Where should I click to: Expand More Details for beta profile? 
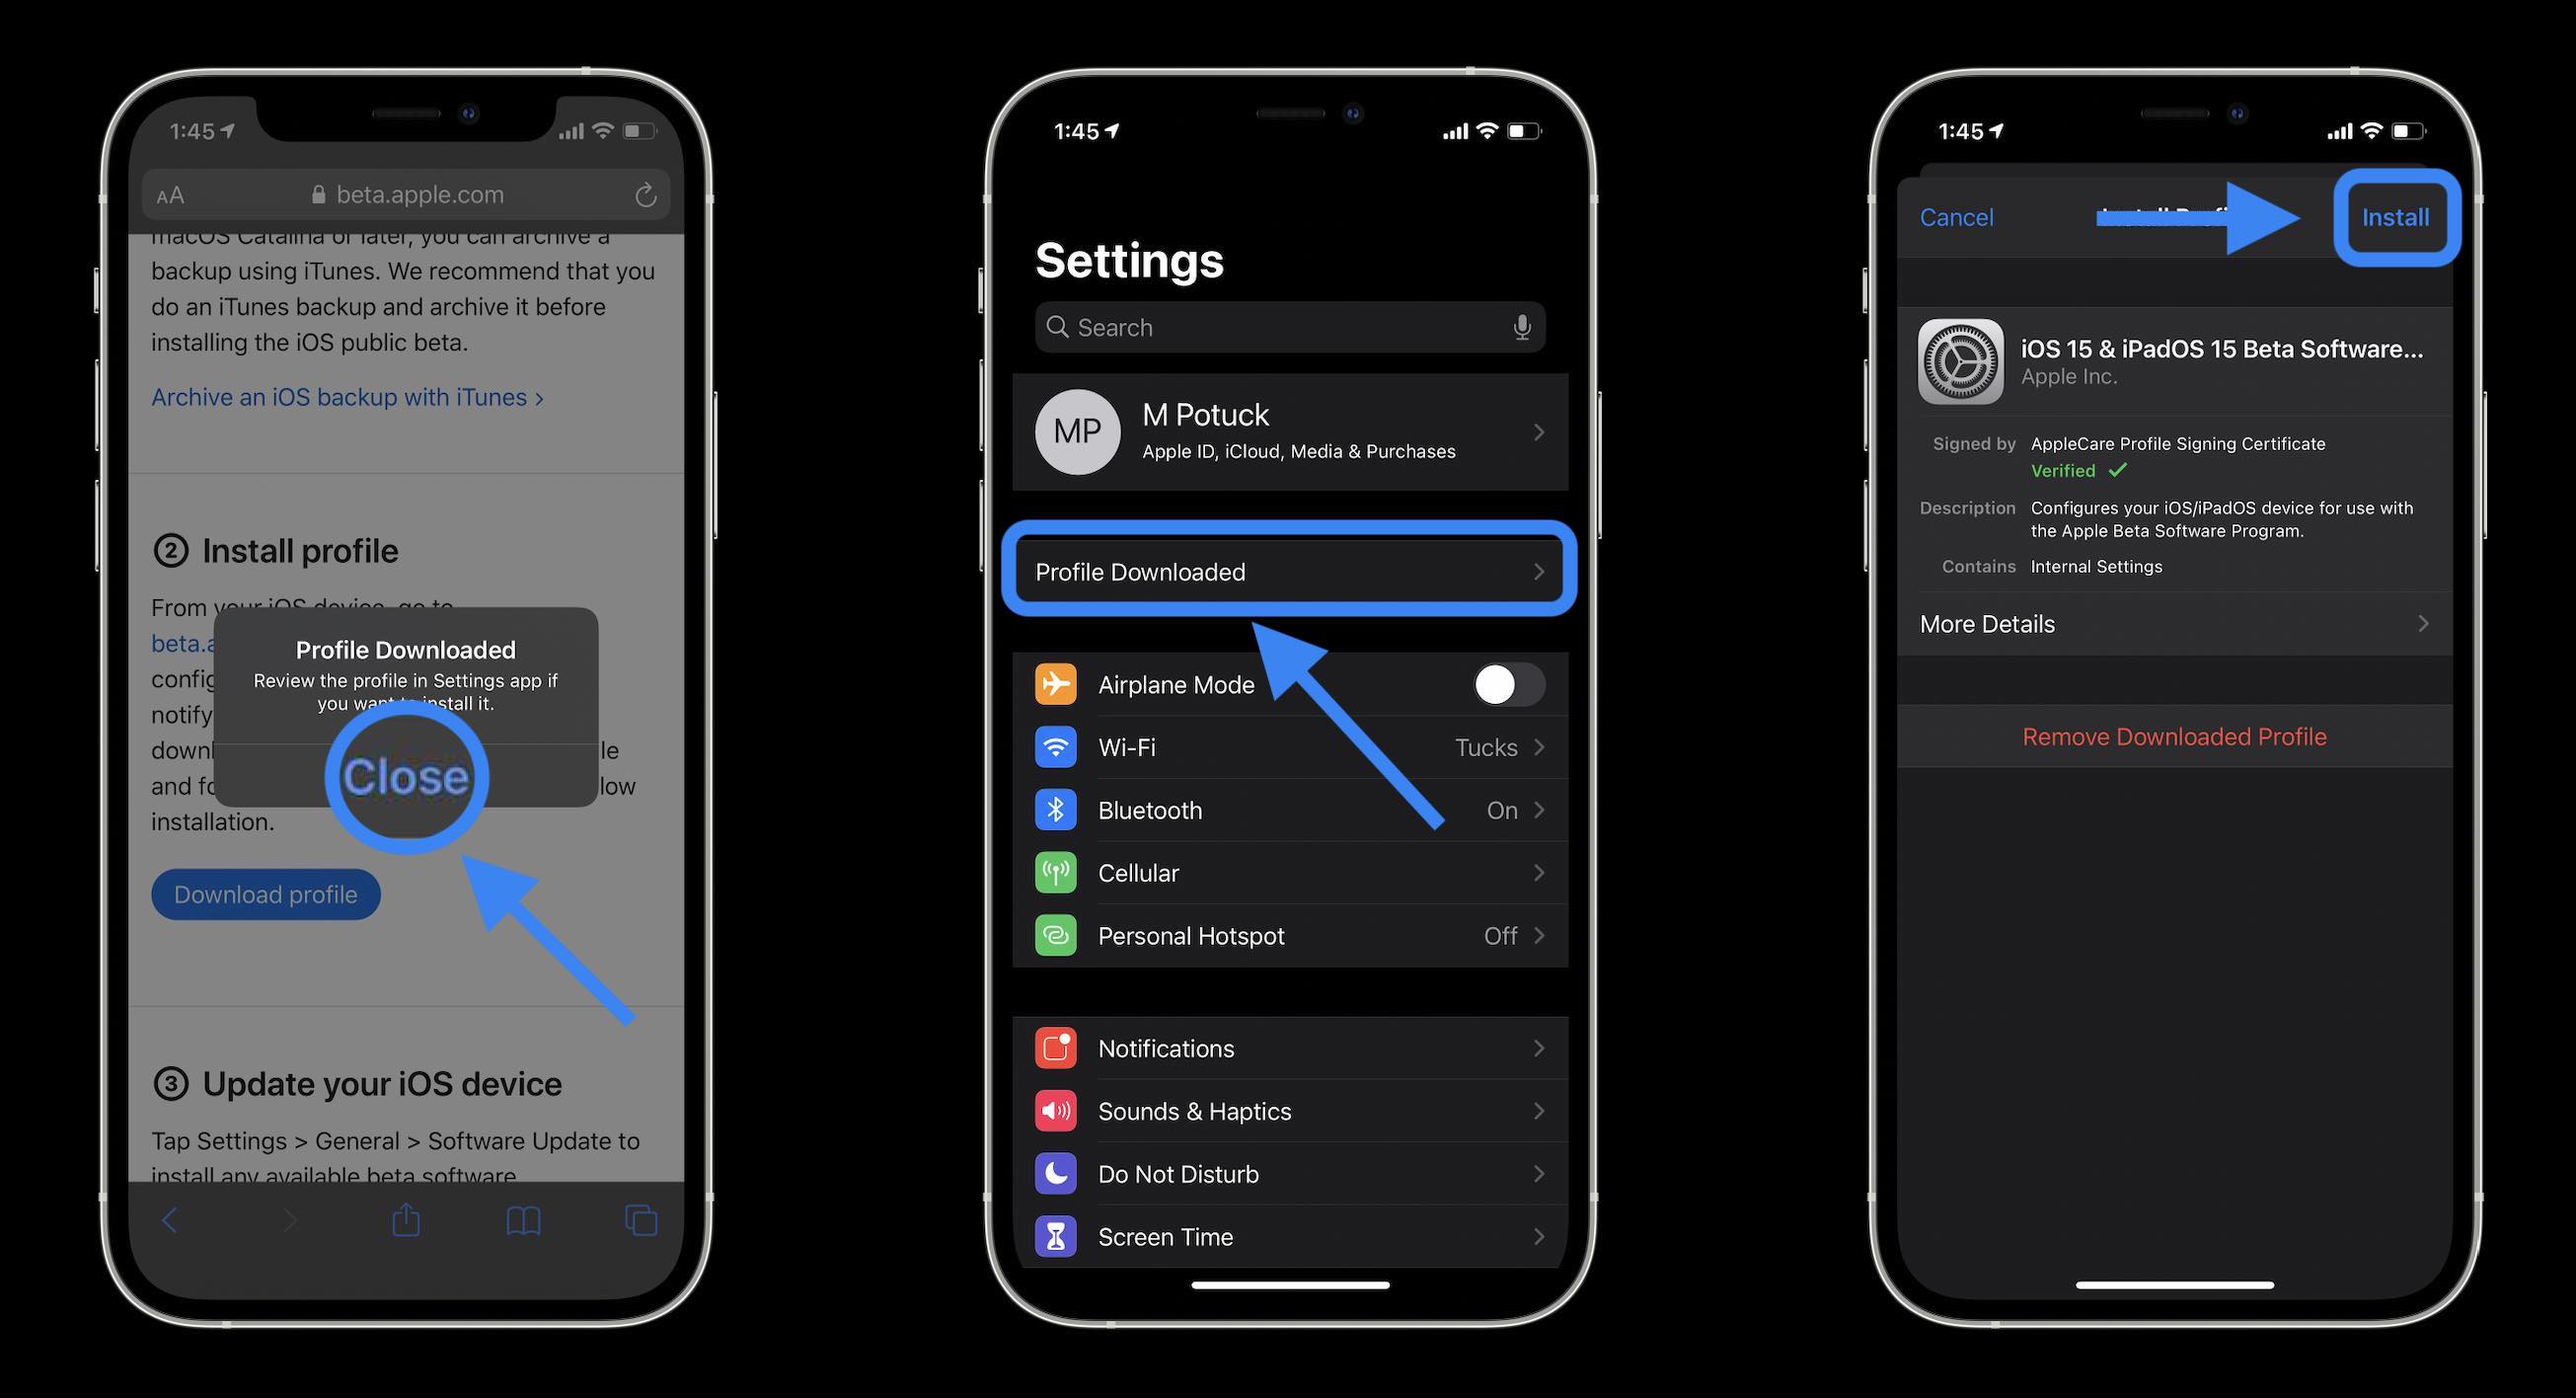[2173, 622]
